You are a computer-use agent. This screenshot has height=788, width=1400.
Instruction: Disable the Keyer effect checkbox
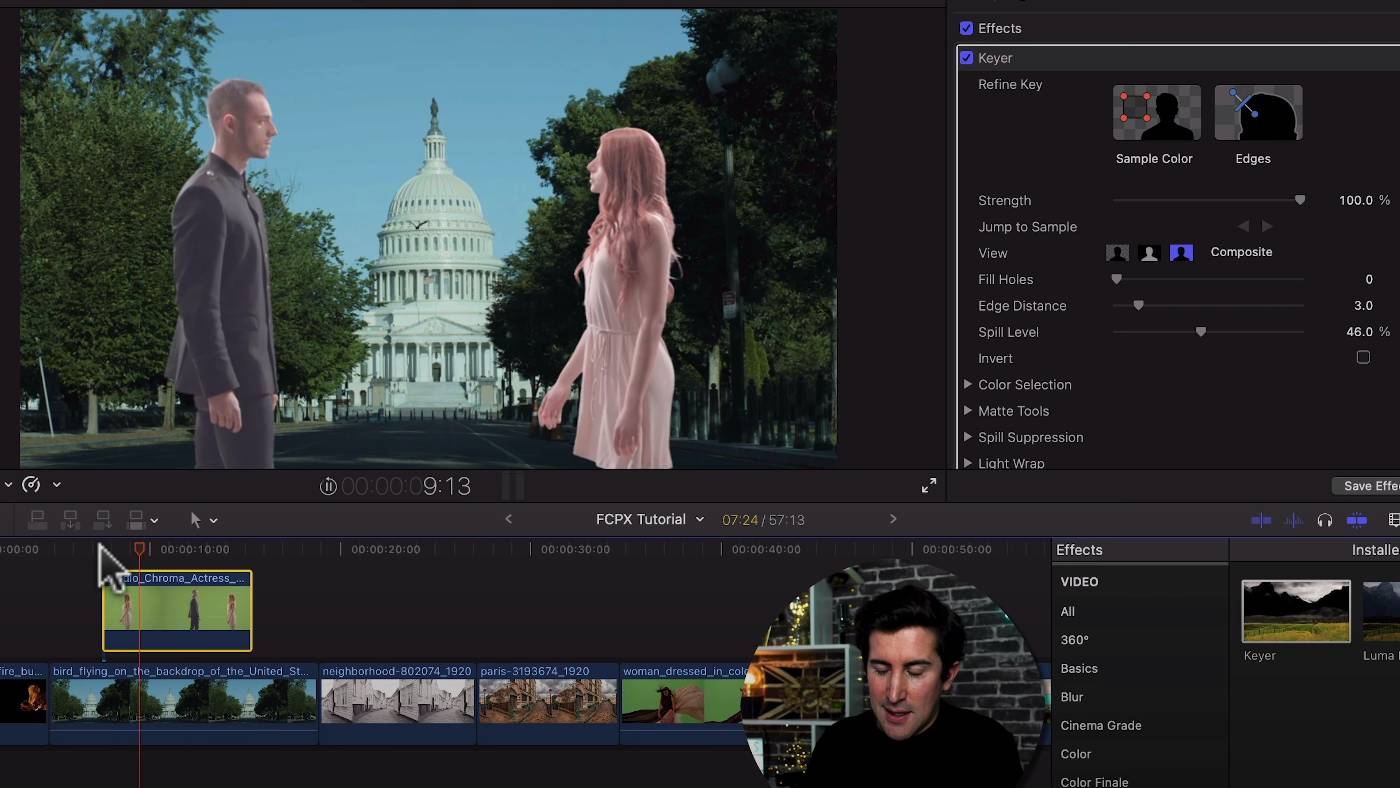point(966,58)
